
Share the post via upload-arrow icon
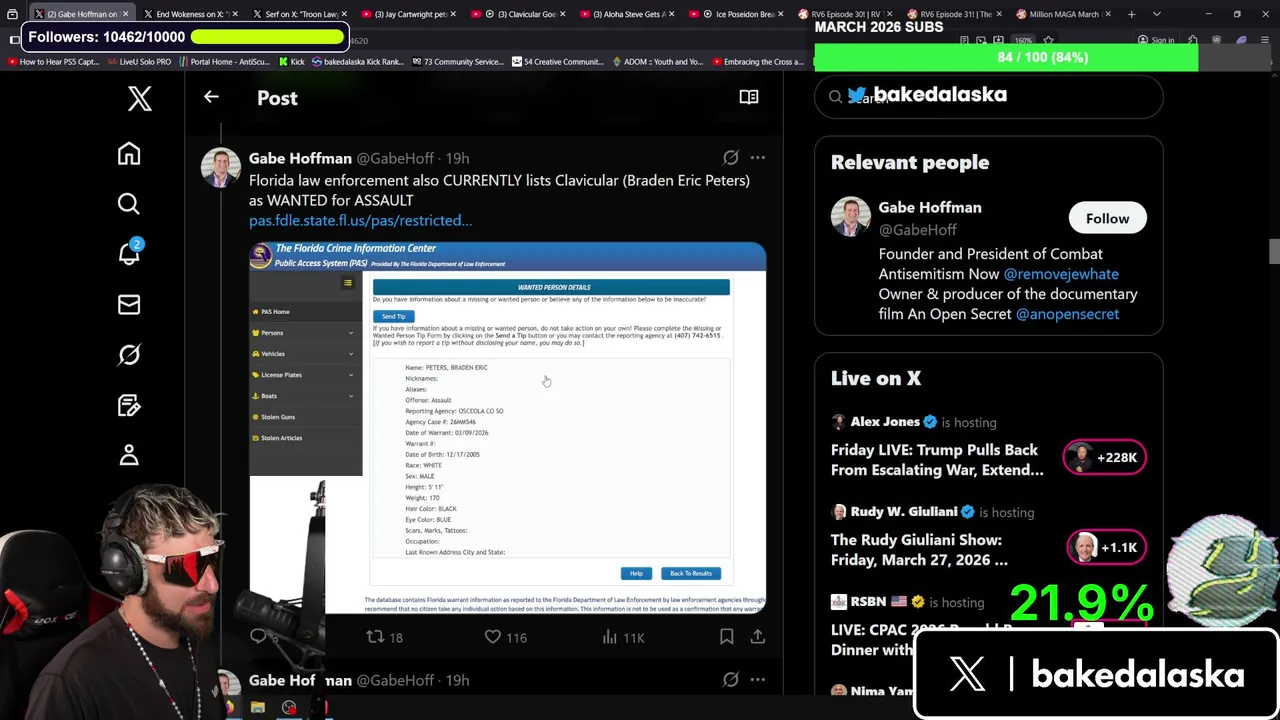pyautogui.click(x=758, y=637)
